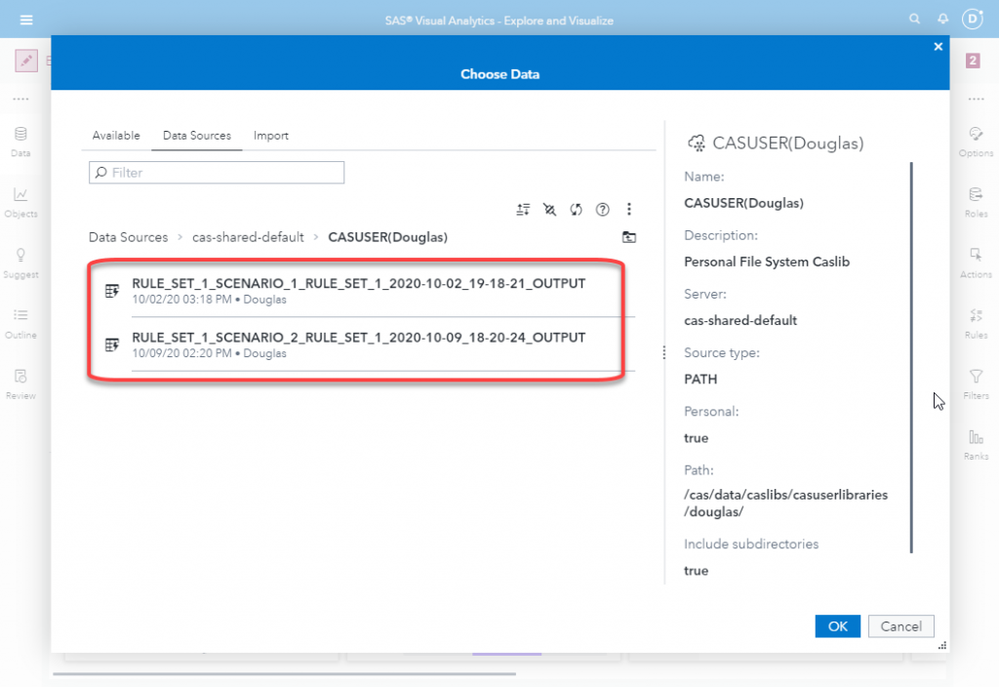Open the Actions pane

click(x=975, y=263)
